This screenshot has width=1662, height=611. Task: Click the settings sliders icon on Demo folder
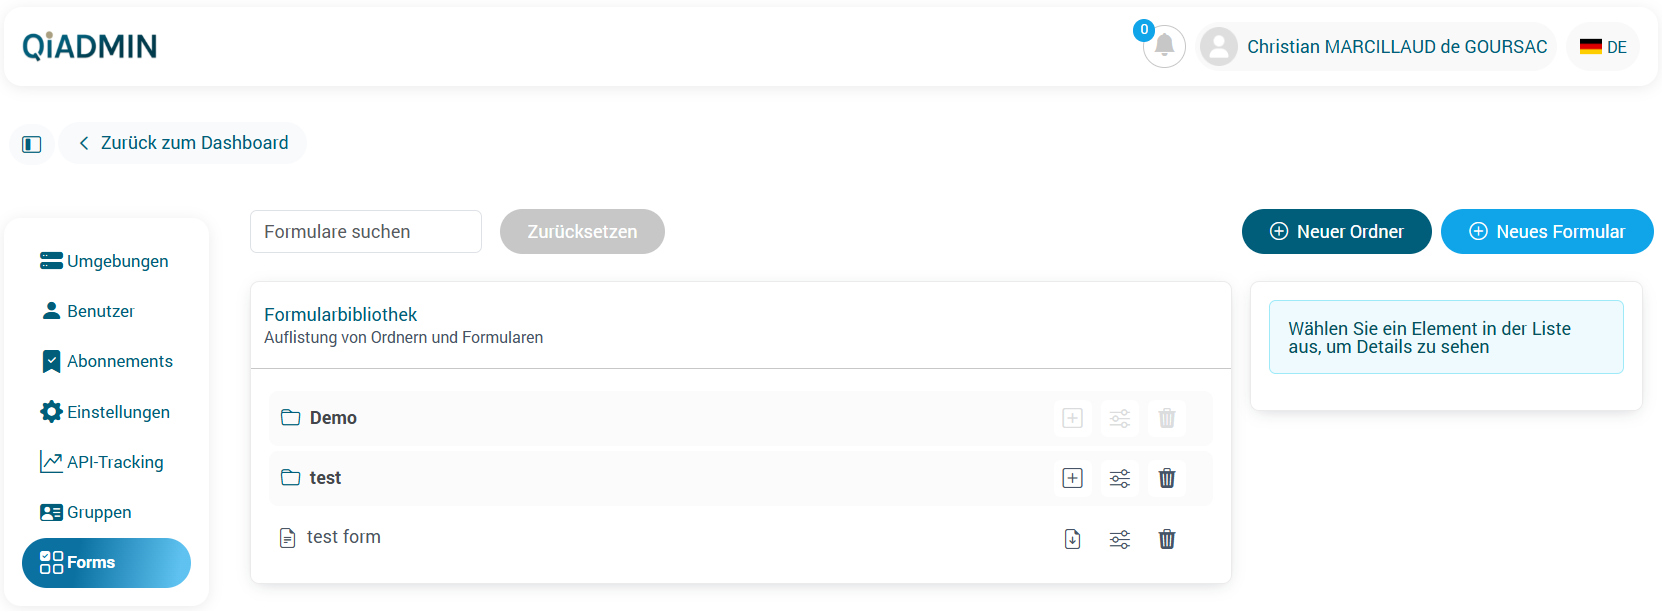tap(1120, 418)
